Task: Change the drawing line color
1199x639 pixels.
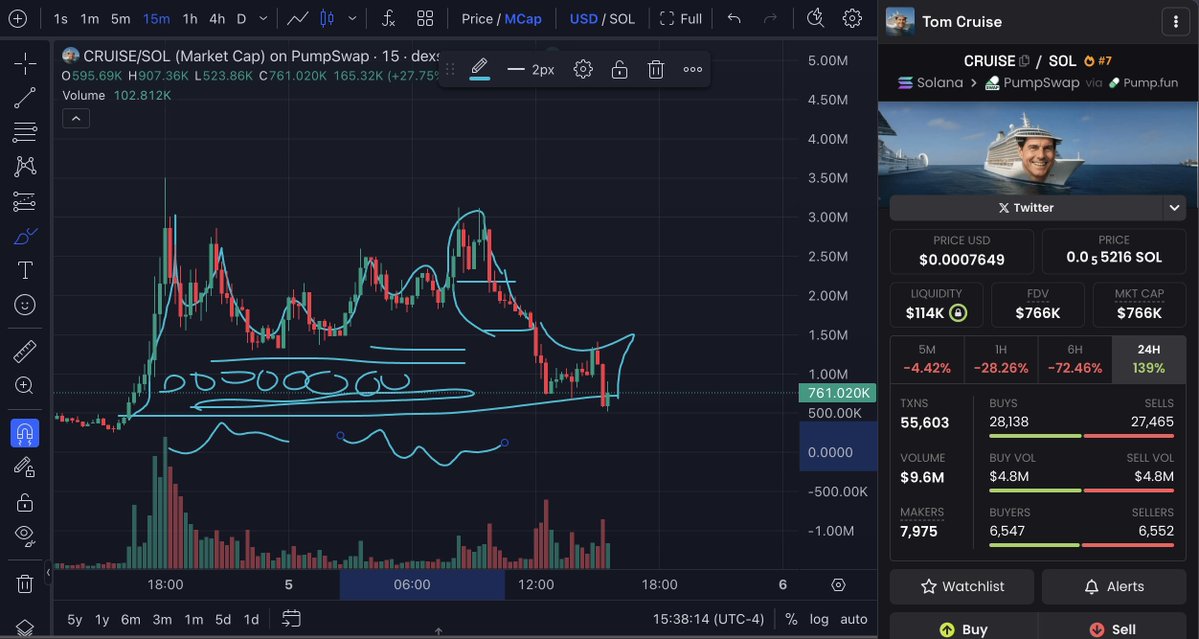Action: (479, 70)
